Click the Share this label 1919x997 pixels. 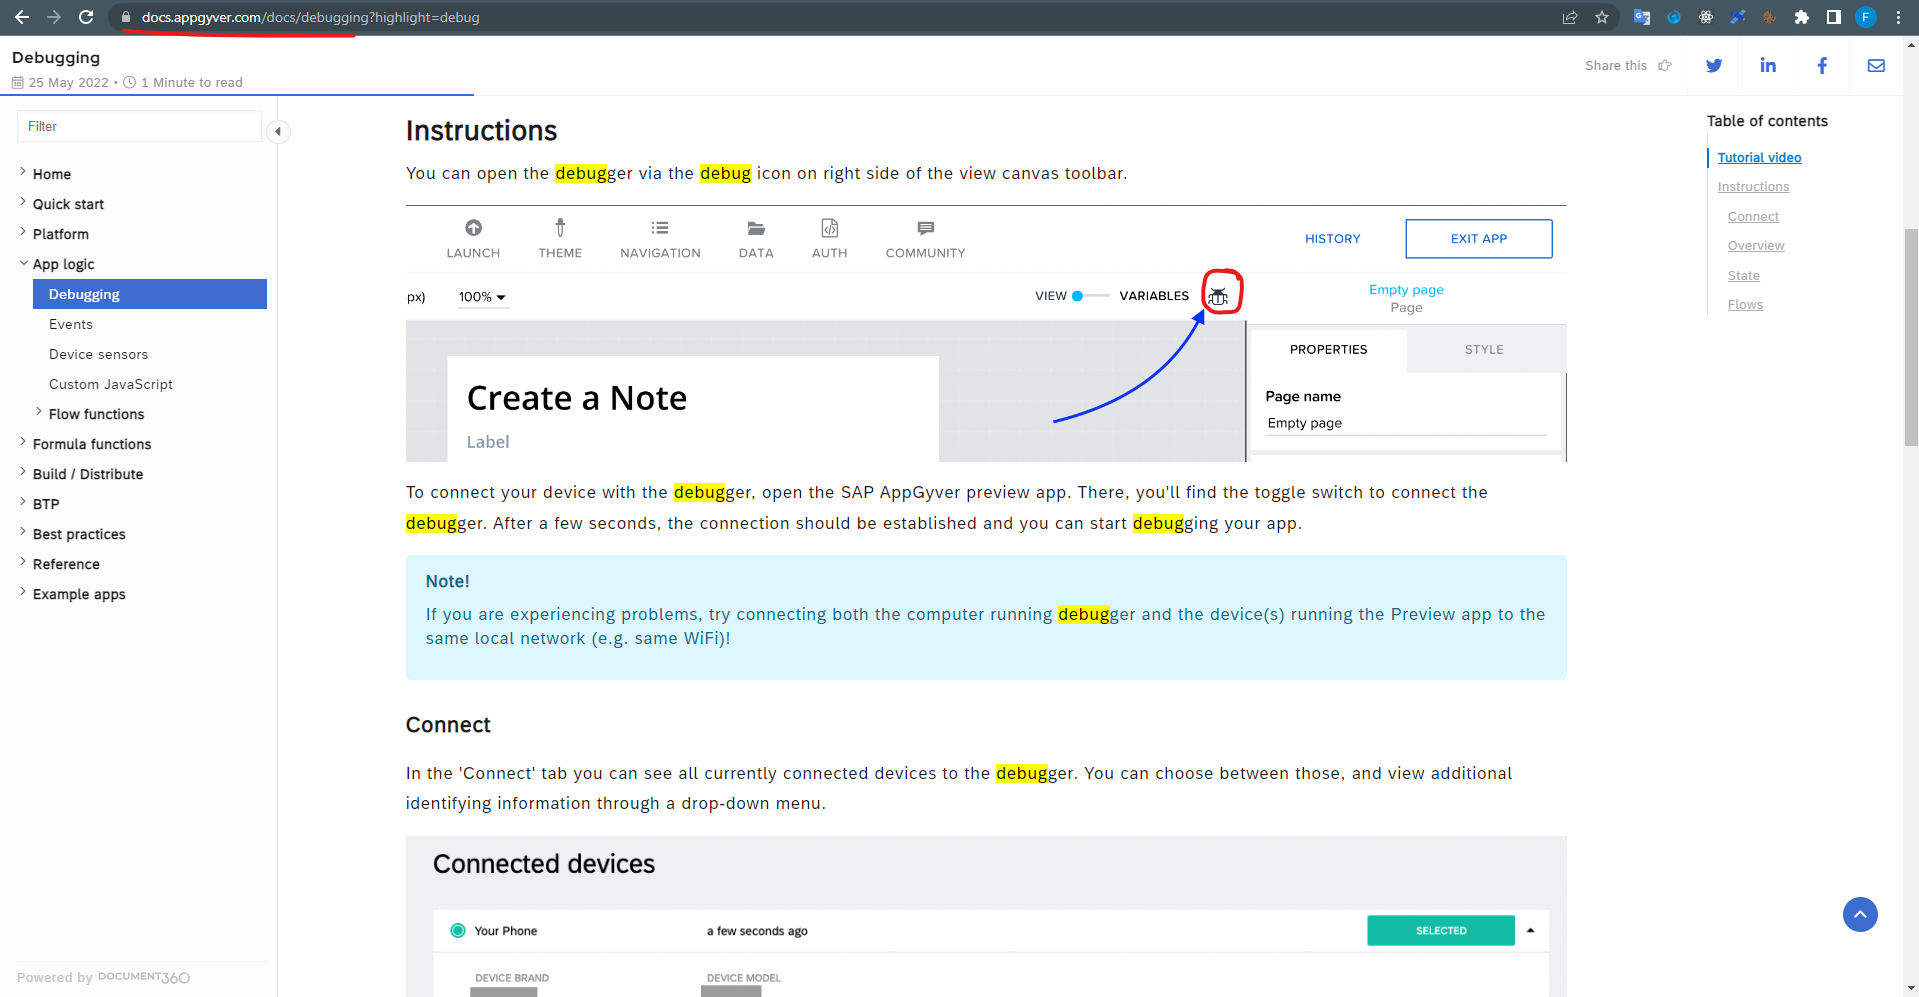click(x=1615, y=65)
